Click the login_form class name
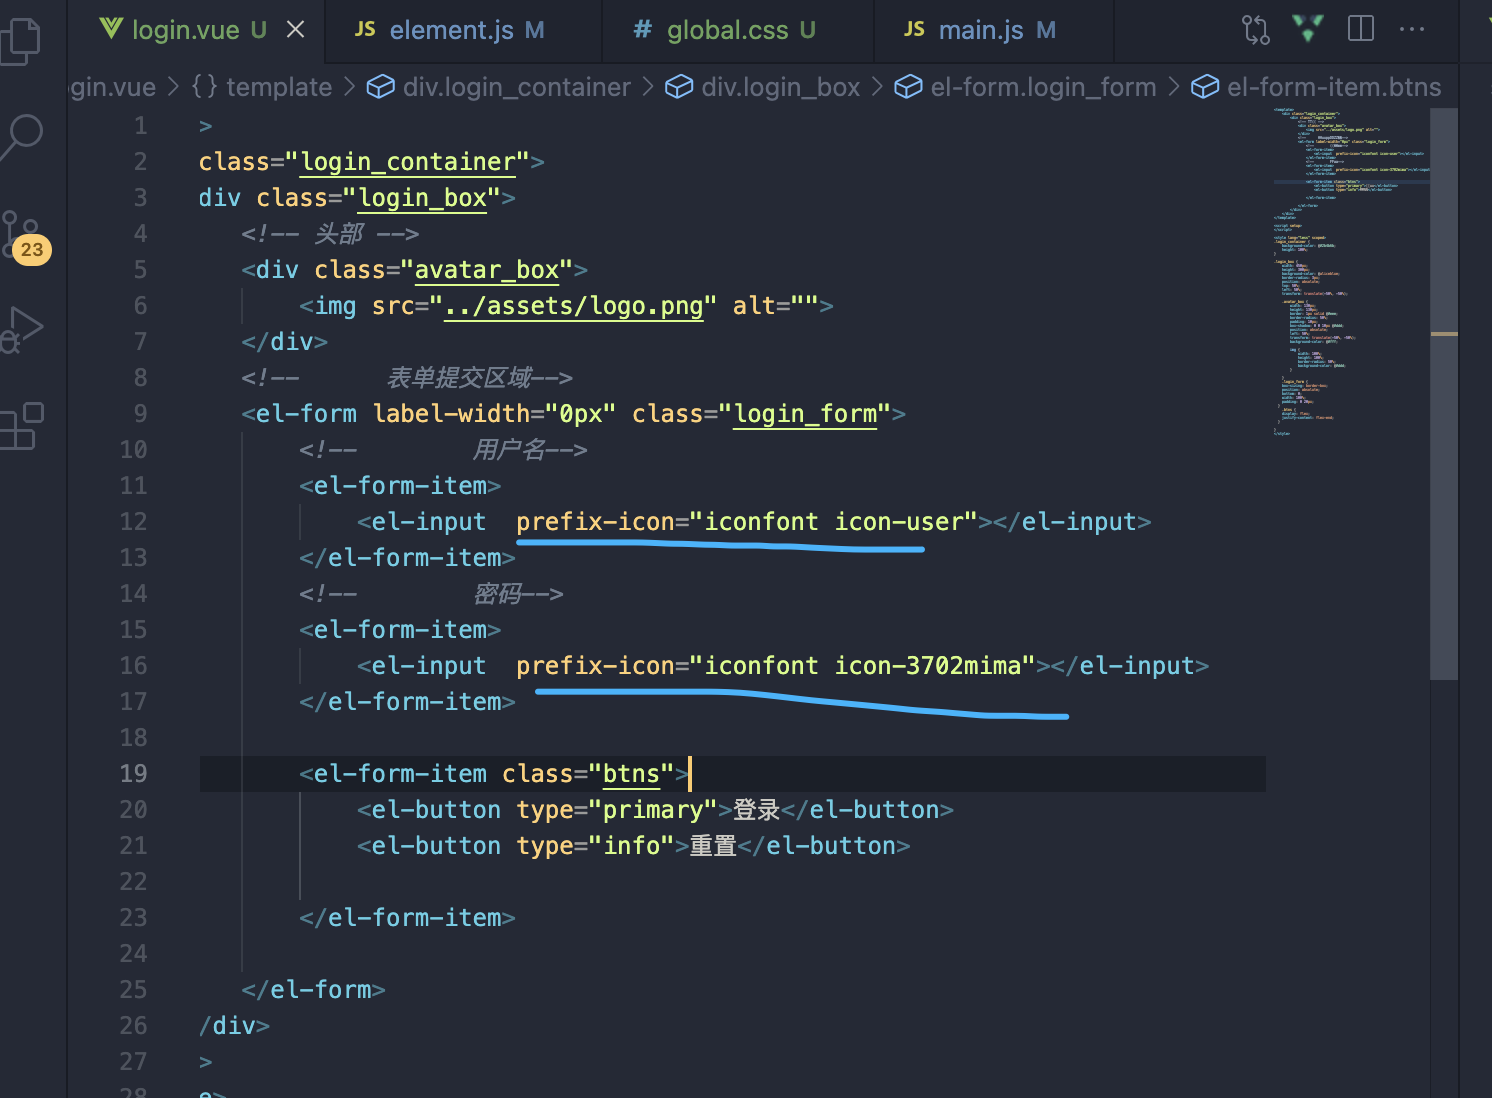 click(x=805, y=414)
